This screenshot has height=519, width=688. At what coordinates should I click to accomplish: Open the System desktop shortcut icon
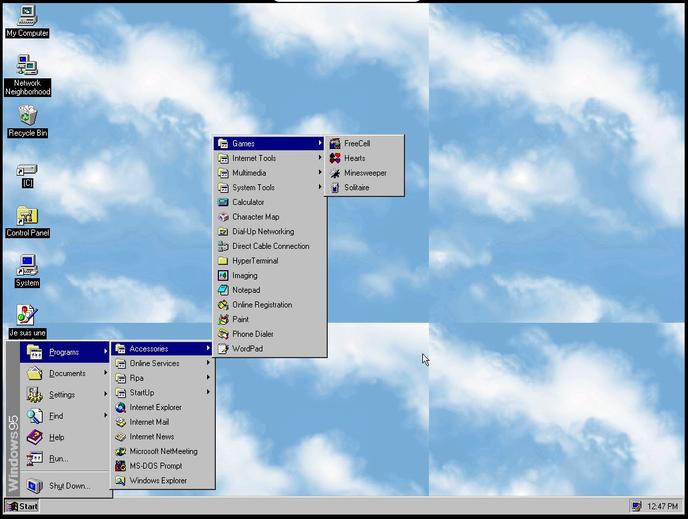27,271
